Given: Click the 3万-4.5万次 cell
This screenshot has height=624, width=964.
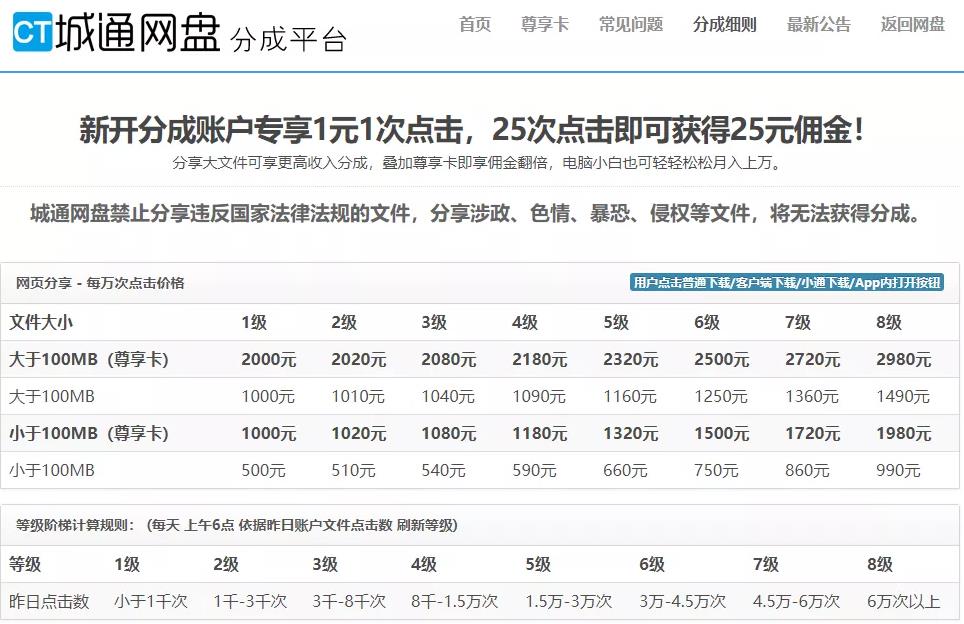Looking at the screenshot, I should click(682, 601).
